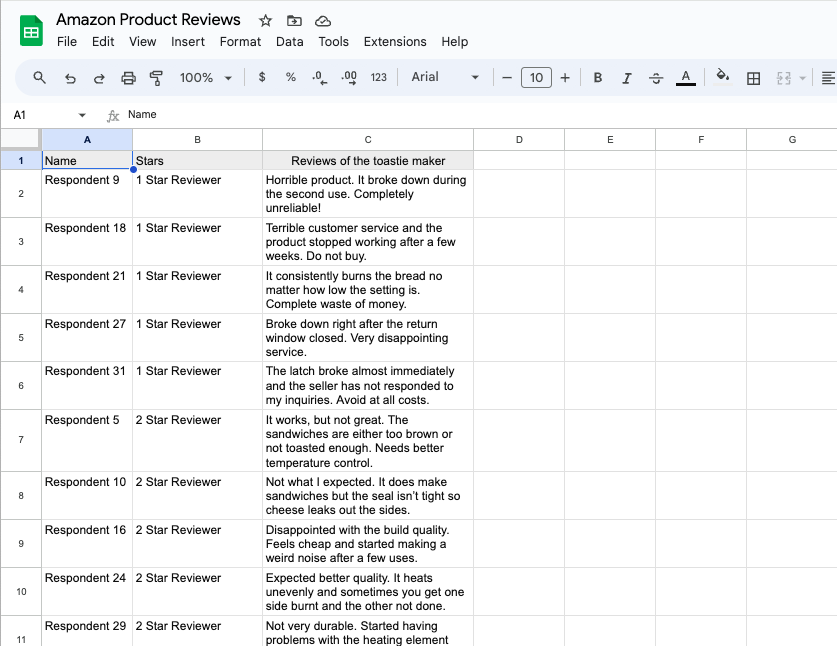The height and width of the screenshot is (646, 837).
Task: Open the Format menu
Action: pos(240,42)
